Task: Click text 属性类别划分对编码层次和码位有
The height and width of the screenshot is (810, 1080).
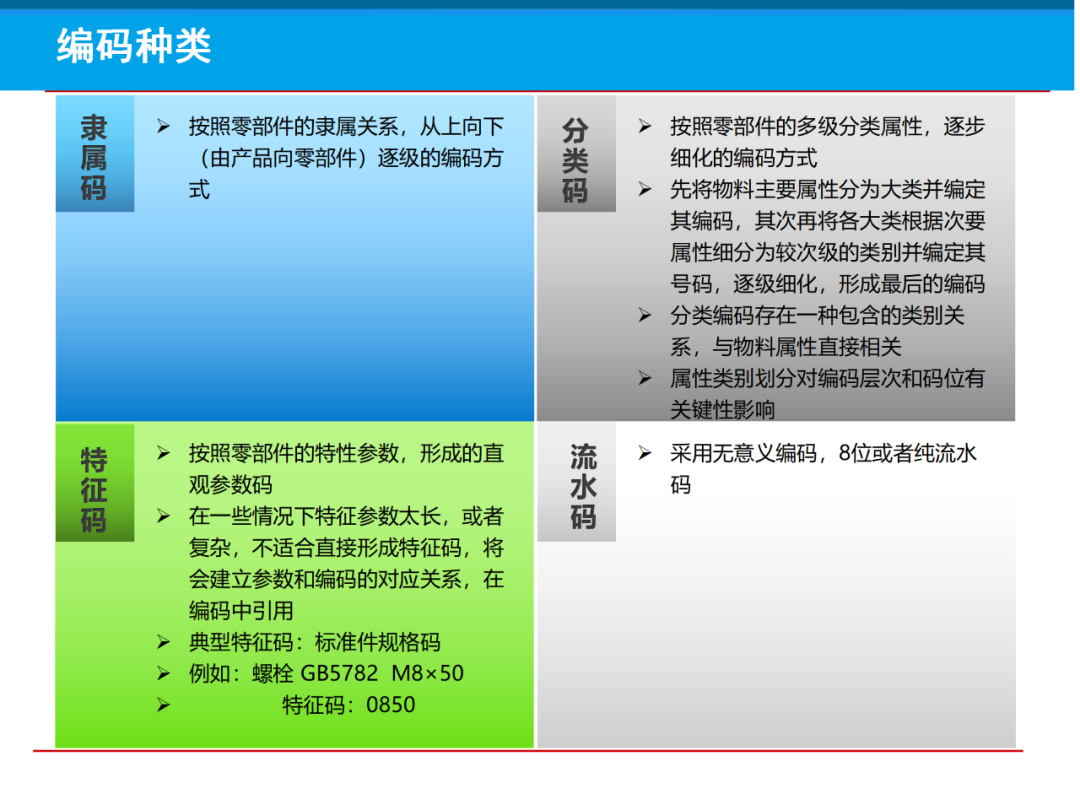Action: click(827, 379)
